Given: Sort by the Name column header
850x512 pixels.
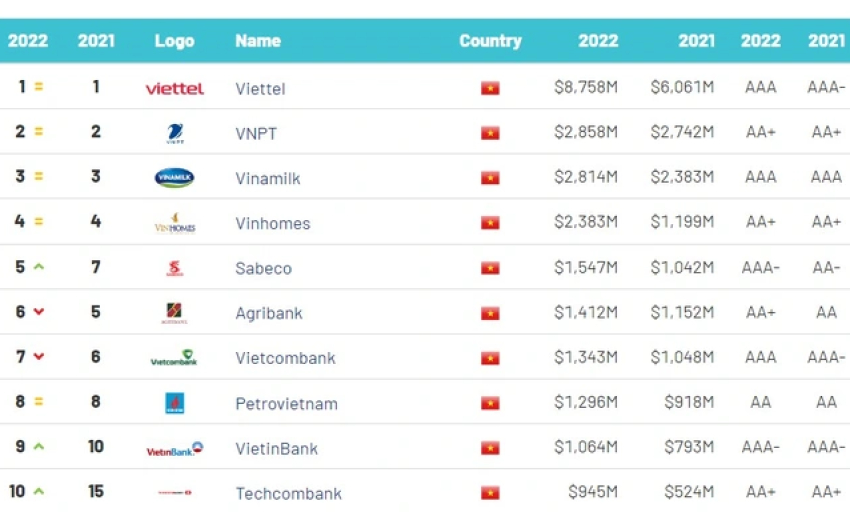Looking at the screenshot, I should point(258,41).
